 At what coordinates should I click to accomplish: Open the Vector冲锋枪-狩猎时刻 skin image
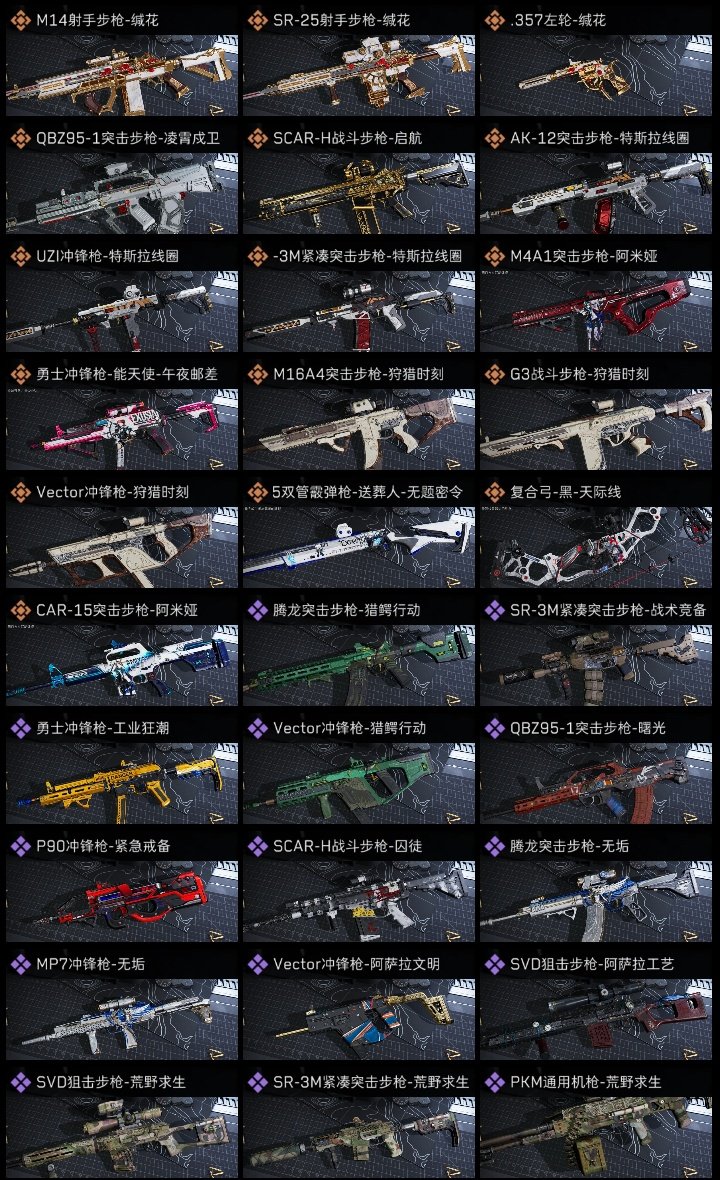tap(122, 547)
